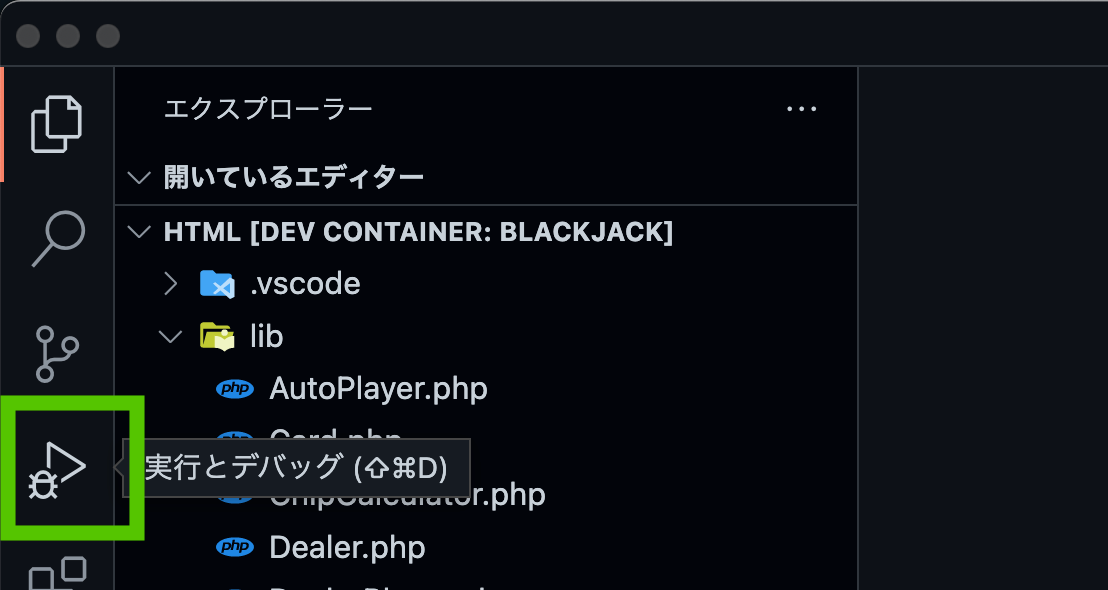Open Dealer.php from the file tree

(345, 547)
